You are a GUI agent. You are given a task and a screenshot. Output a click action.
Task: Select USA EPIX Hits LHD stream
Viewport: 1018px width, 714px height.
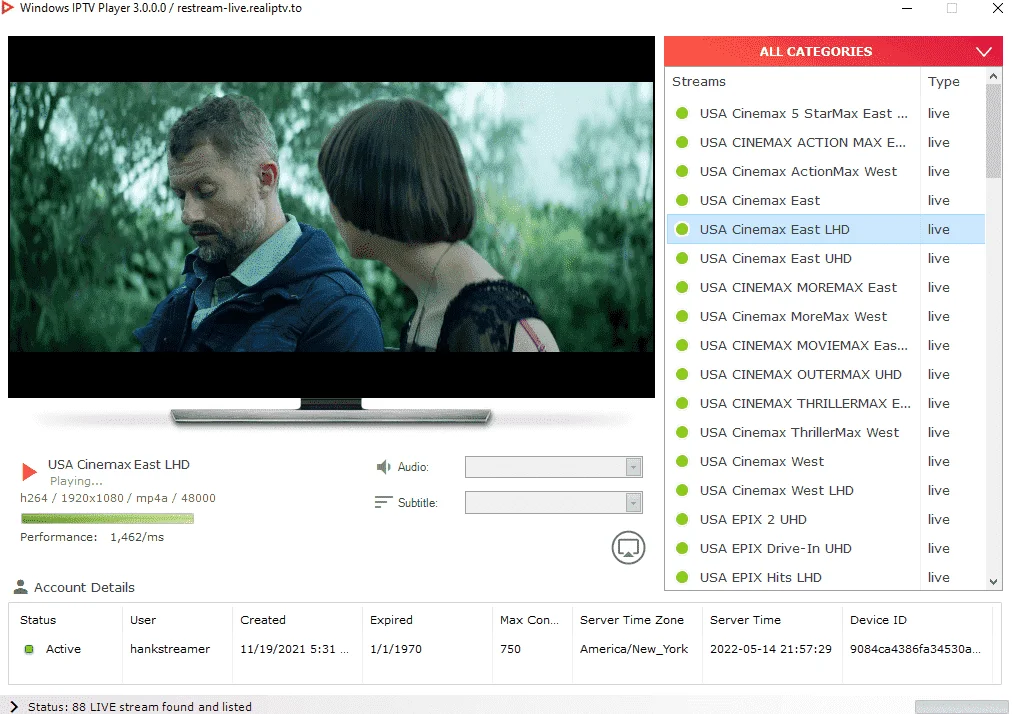pyautogui.click(x=826, y=577)
